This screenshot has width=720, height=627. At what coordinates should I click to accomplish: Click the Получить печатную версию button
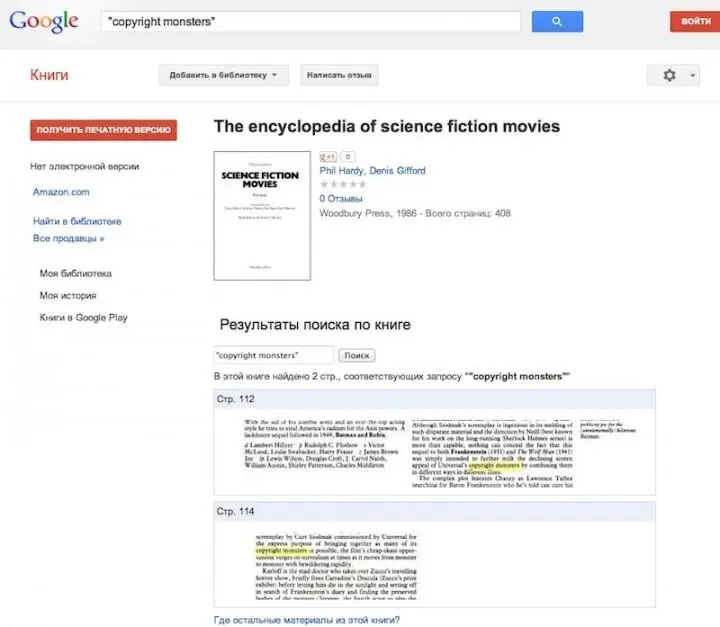pyautogui.click(x=103, y=130)
